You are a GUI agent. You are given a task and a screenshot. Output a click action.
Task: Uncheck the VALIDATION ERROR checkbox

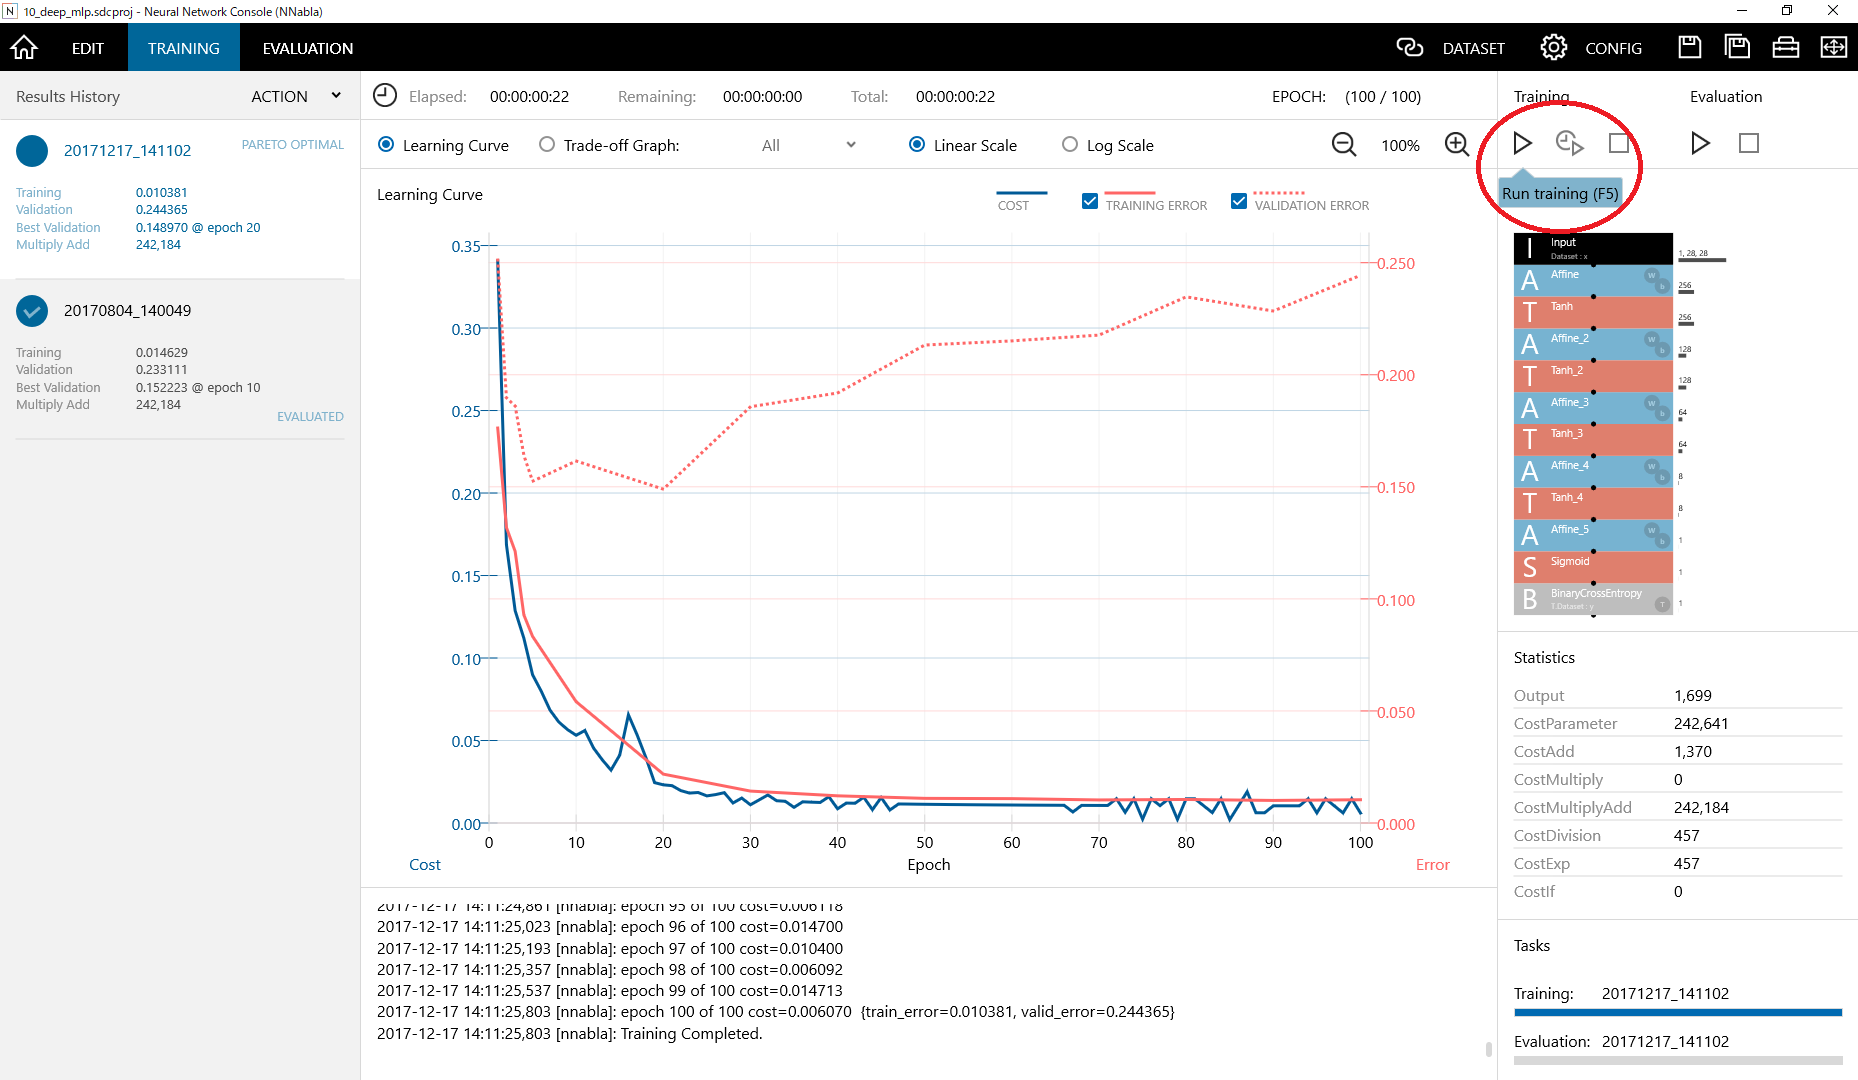pos(1239,201)
